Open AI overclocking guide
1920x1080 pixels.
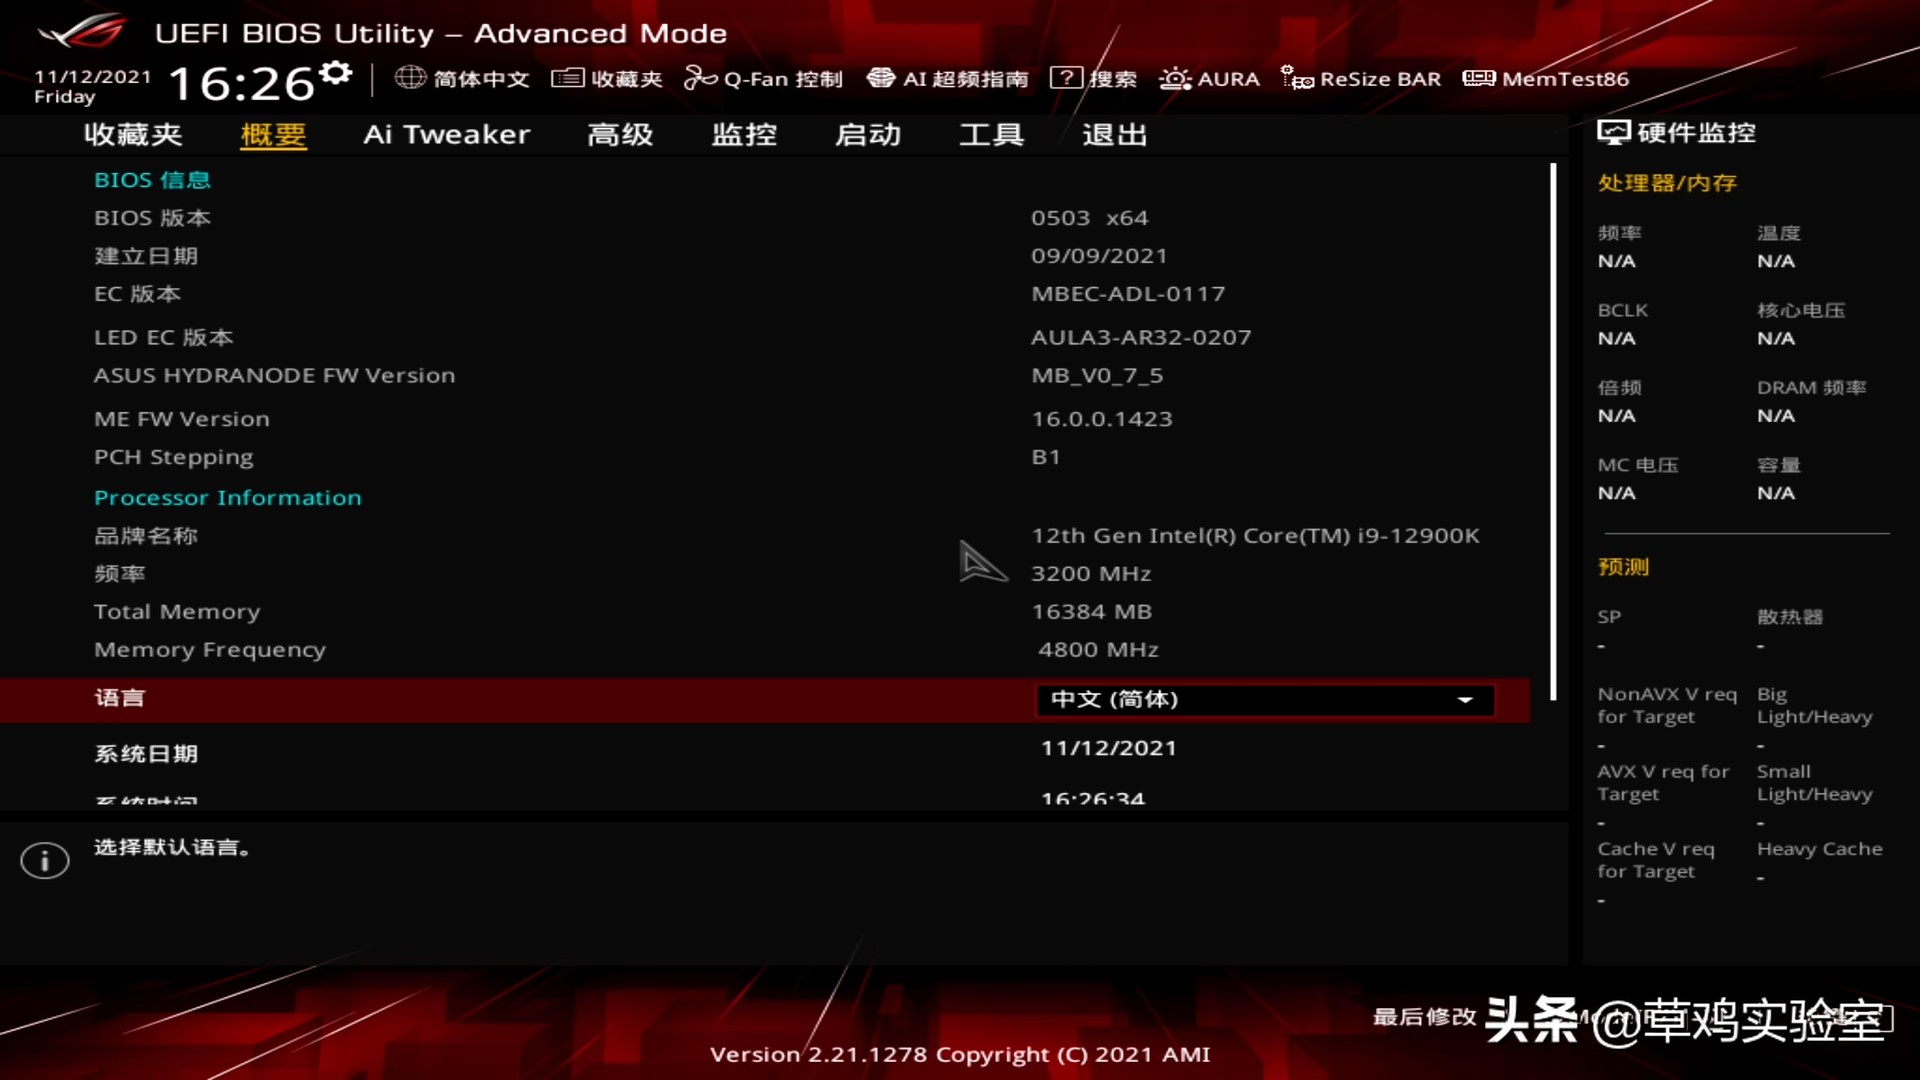(948, 78)
